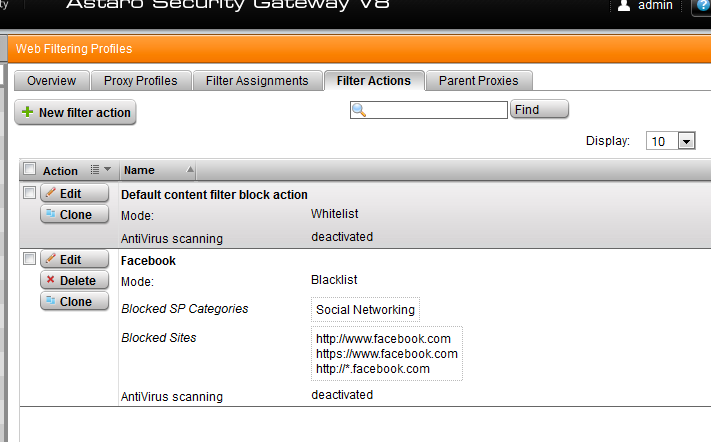Click the Action column list menu icon
This screenshot has height=442, width=711.
coord(100,170)
